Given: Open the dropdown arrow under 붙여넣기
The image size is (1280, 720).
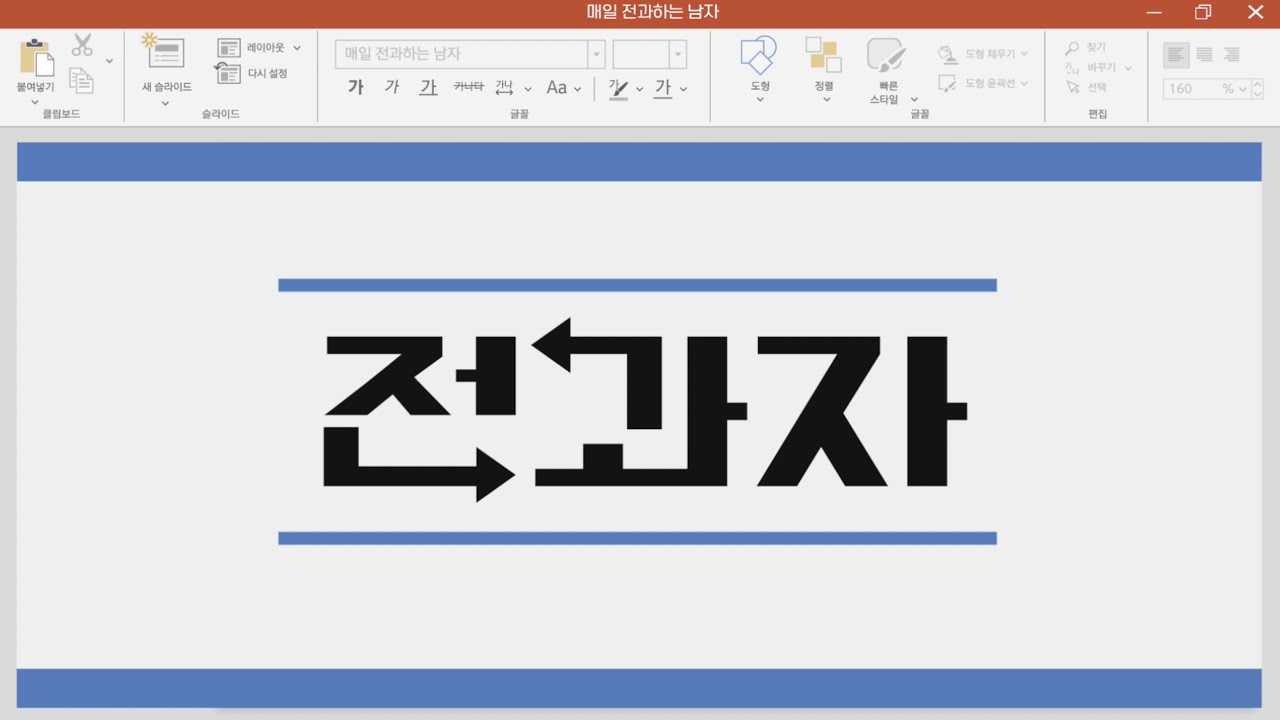Looking at the screenshot, I should [35, 102].
